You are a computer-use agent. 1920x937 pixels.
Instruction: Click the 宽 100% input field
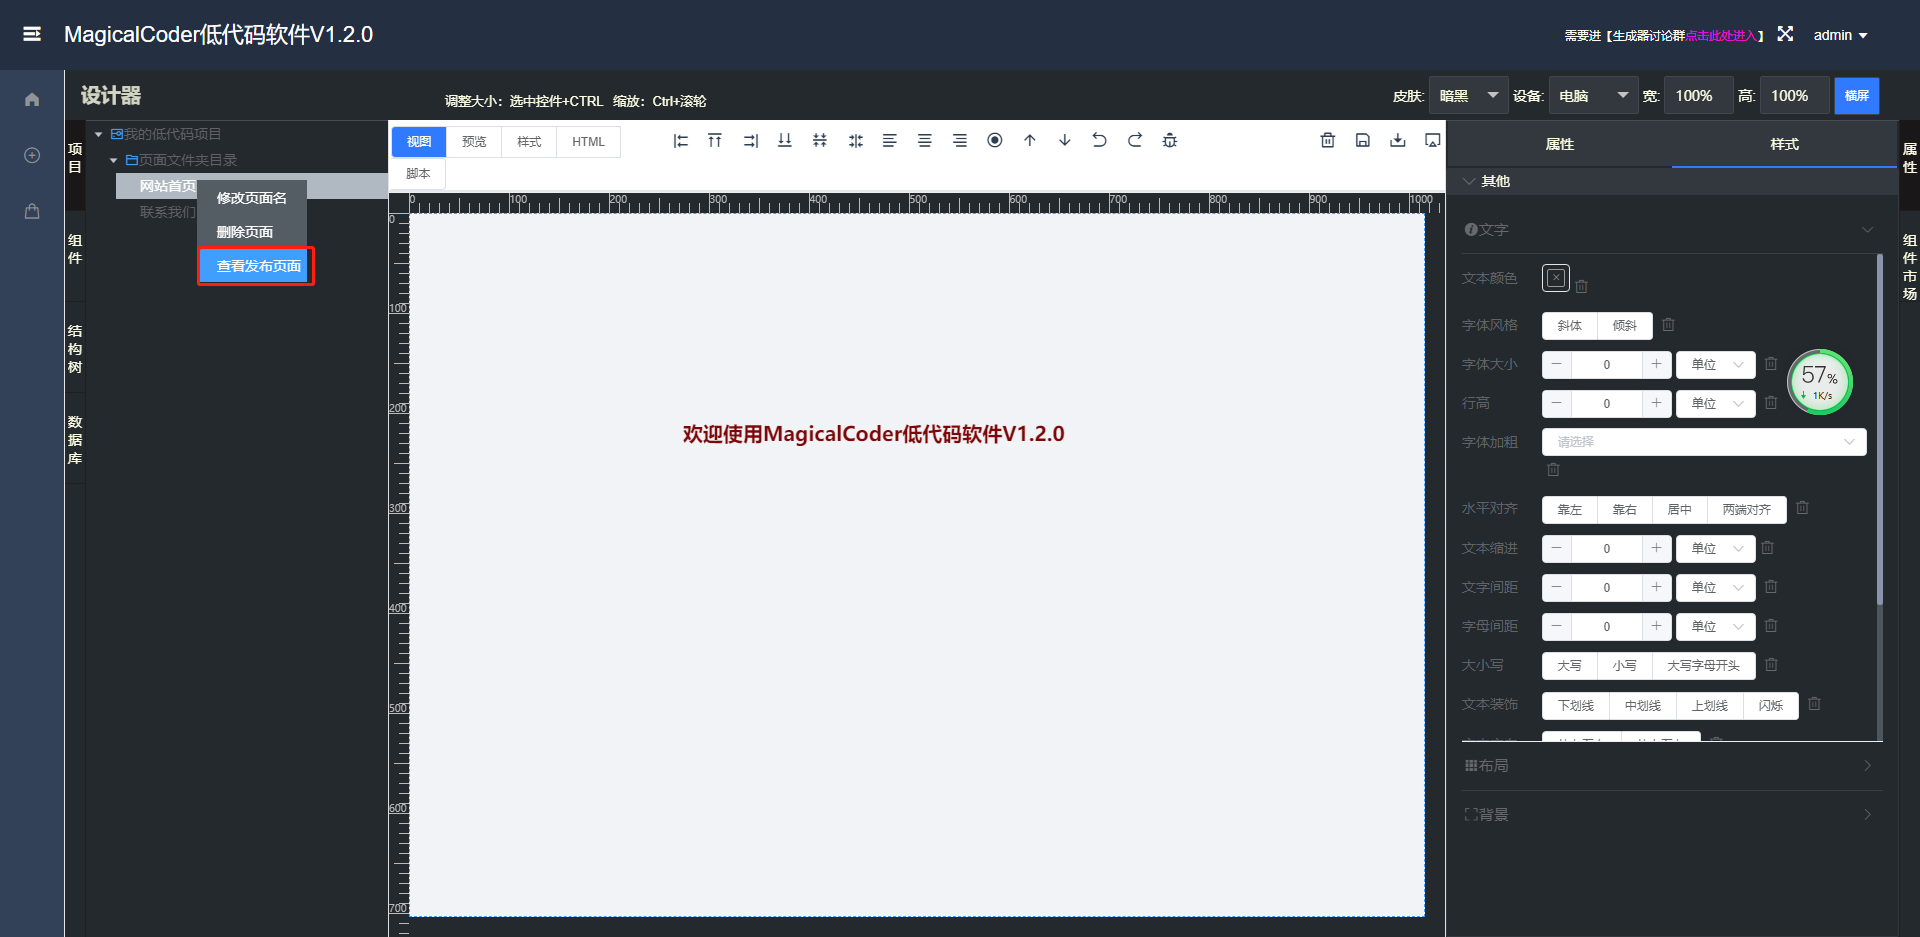1697,95
